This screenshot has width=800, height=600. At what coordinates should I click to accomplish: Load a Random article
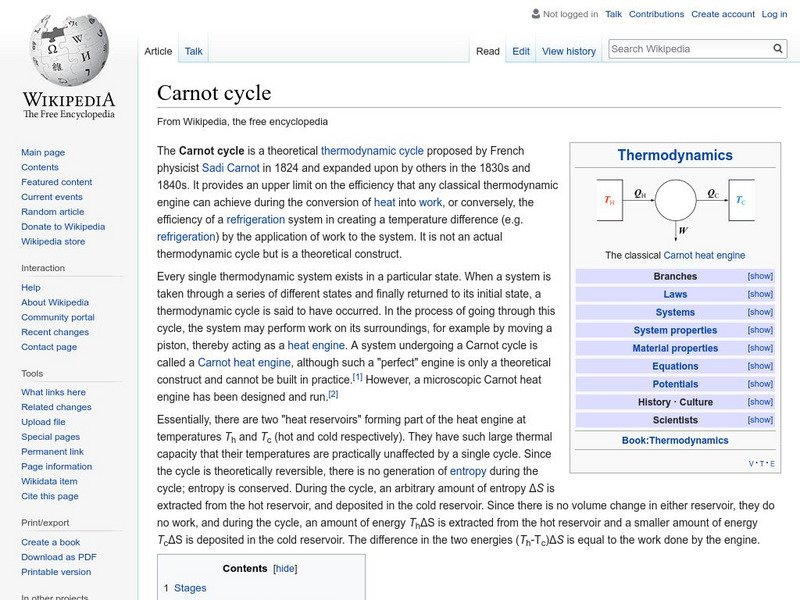click(53, 211)
